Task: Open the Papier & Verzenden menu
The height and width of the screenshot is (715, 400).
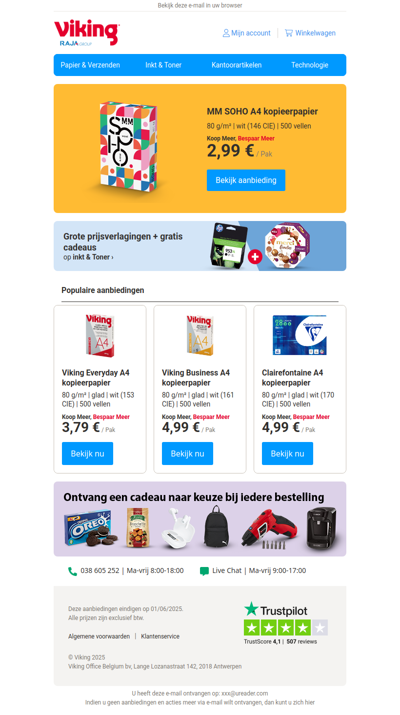Action: point(90,65)
